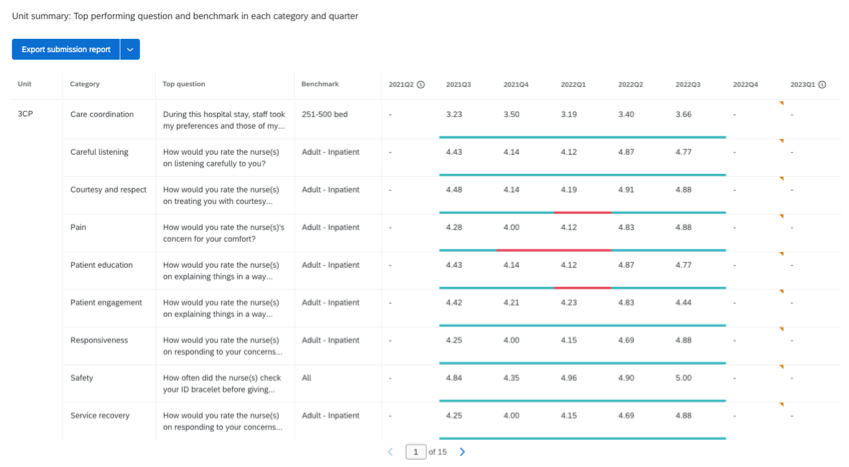Click the page number input field
849x467 pixels.
point(415,452)
